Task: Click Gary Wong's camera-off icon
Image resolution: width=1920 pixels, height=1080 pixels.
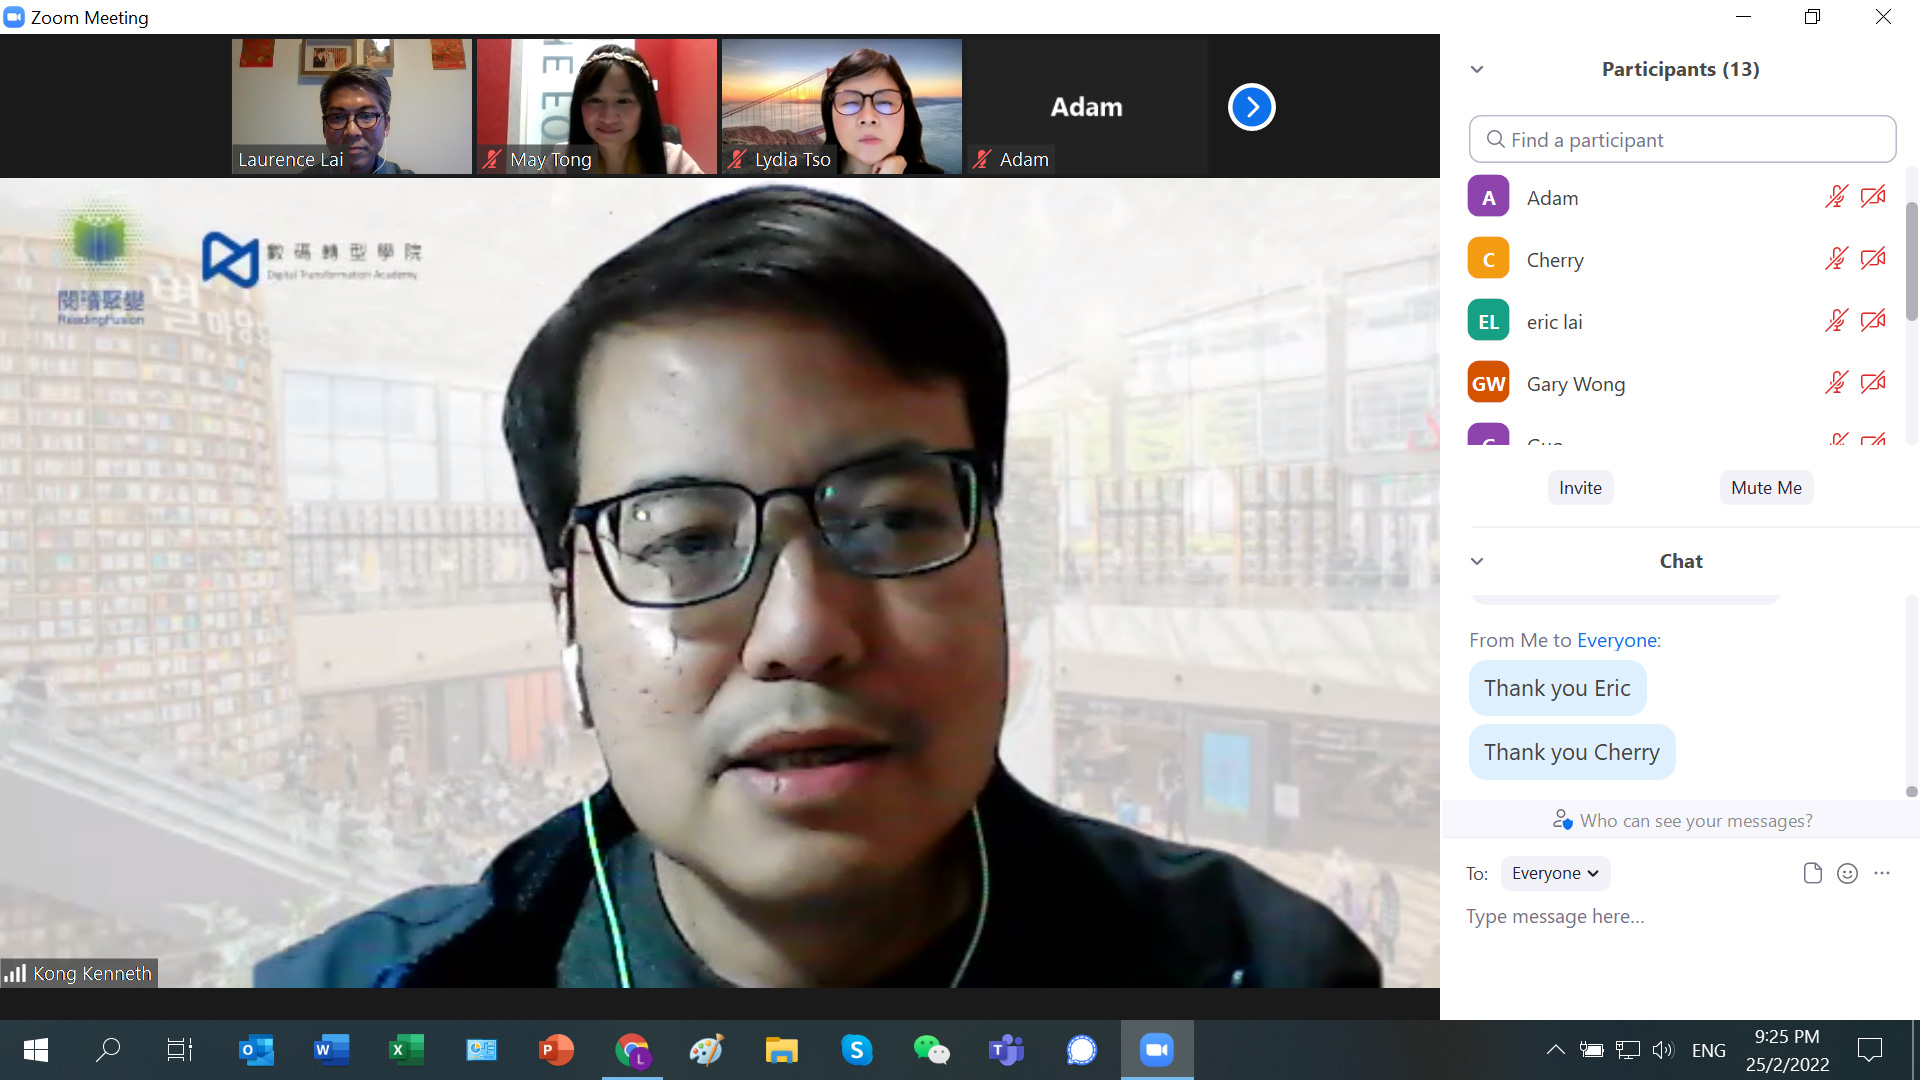Action: [x=1873, y=383]
